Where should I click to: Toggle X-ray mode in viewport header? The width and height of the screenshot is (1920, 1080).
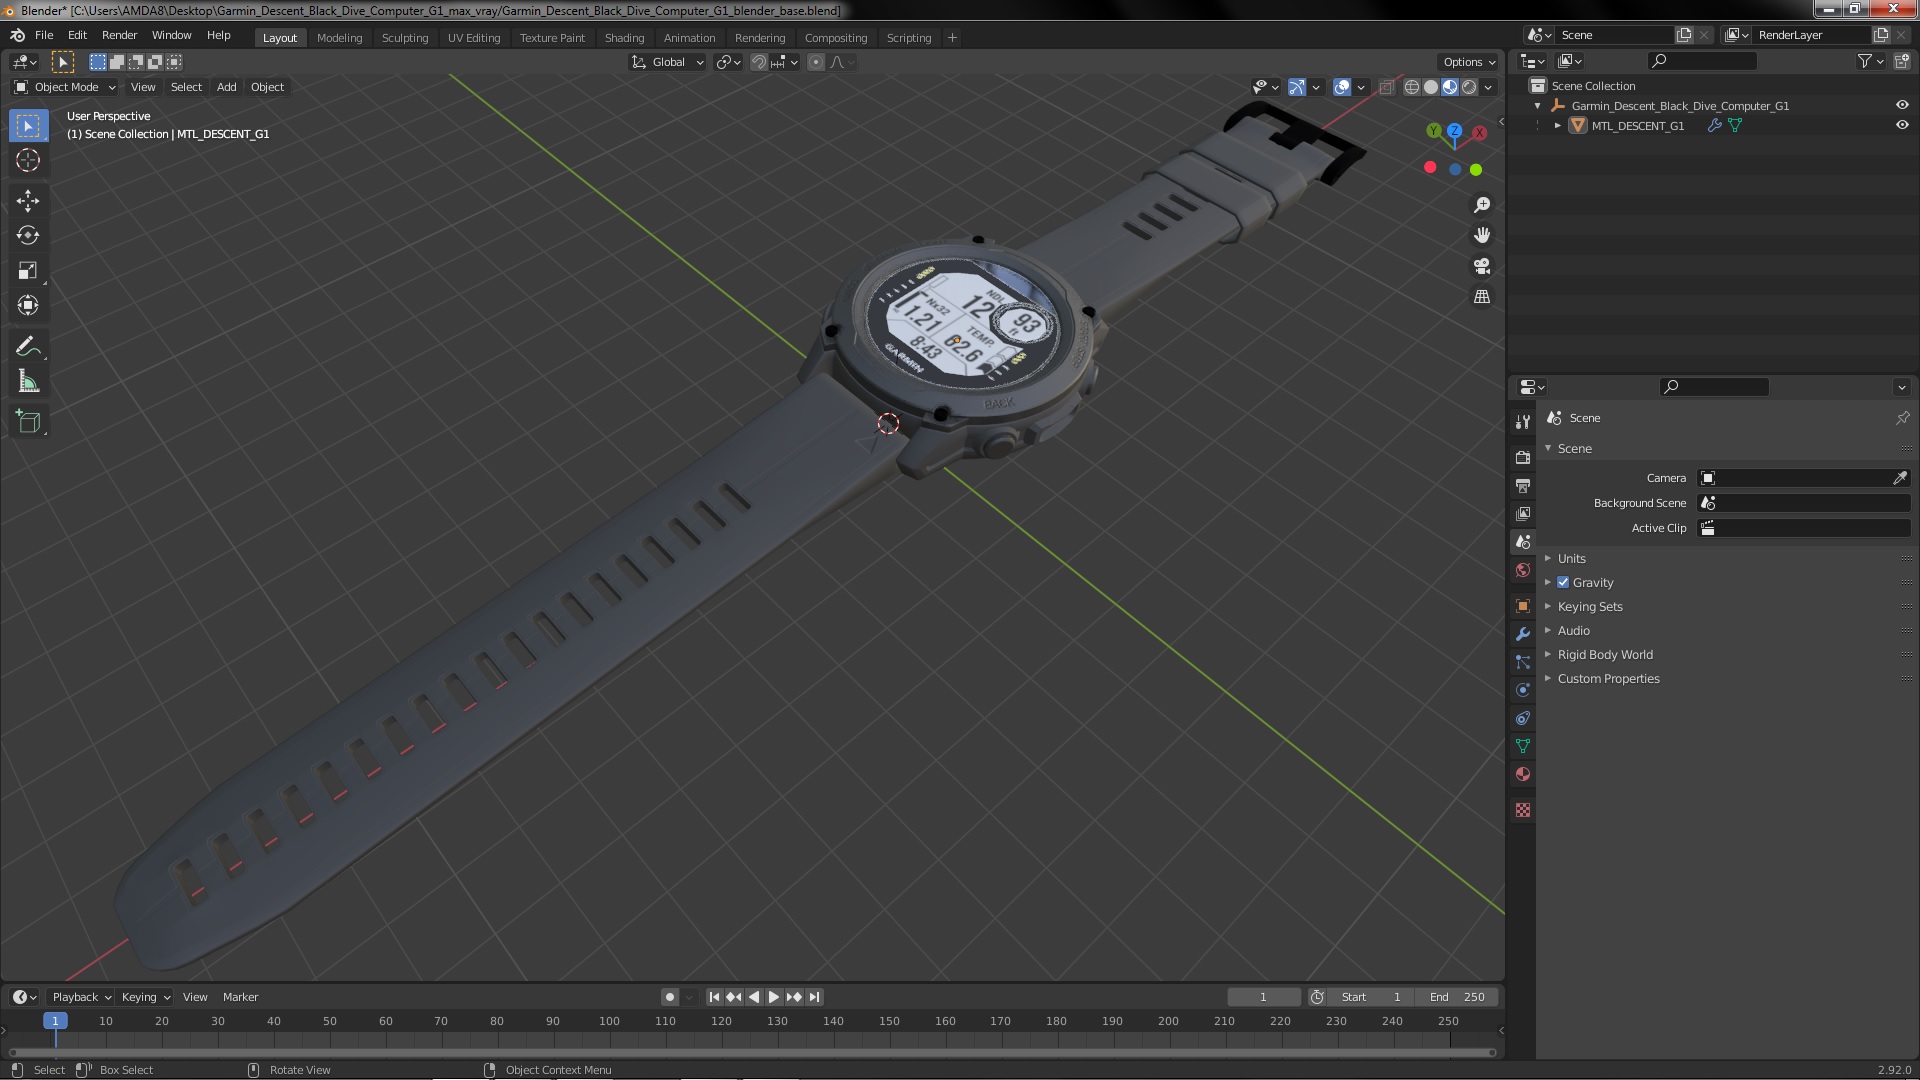click(x=1386, y=87)
